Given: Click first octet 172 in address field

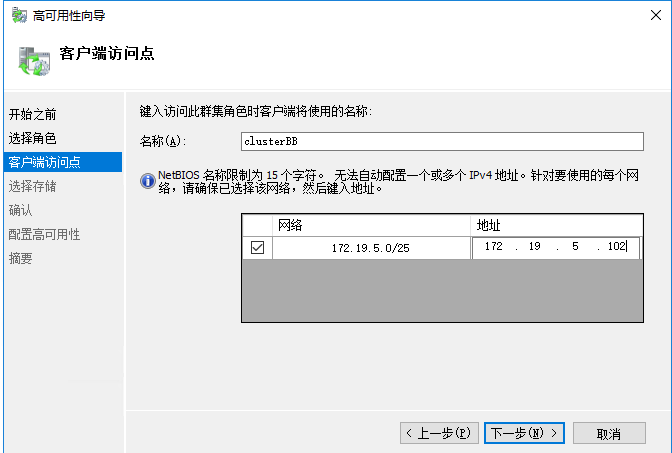Looking at the screenshot, I should tap(493, 246).
